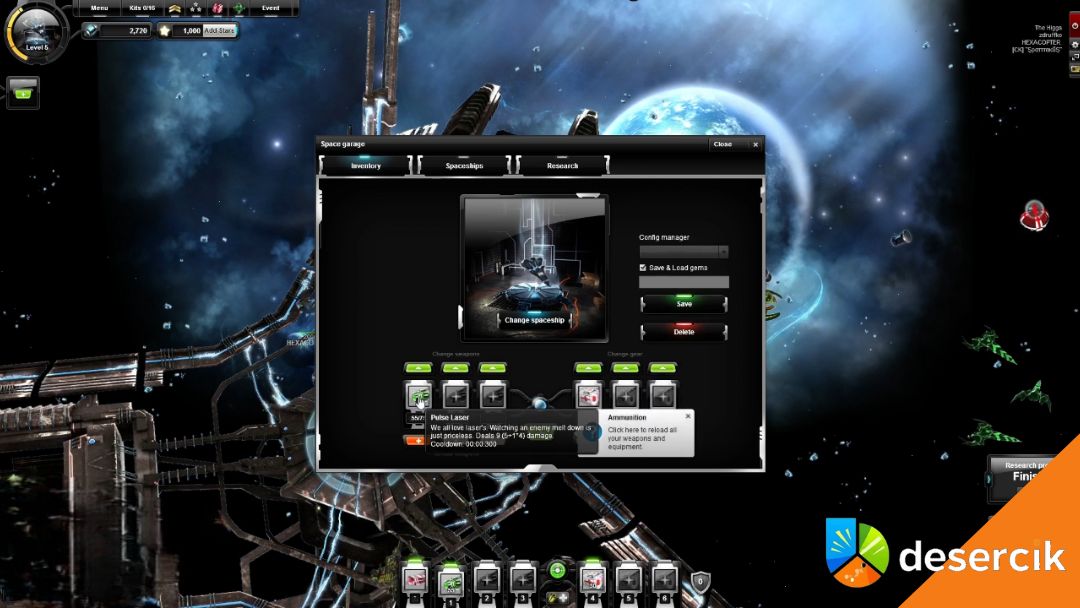The image size is (1080, 608).
Task: Select hotbar slot 1 with the green laser
Action: [x=451, y=580]
